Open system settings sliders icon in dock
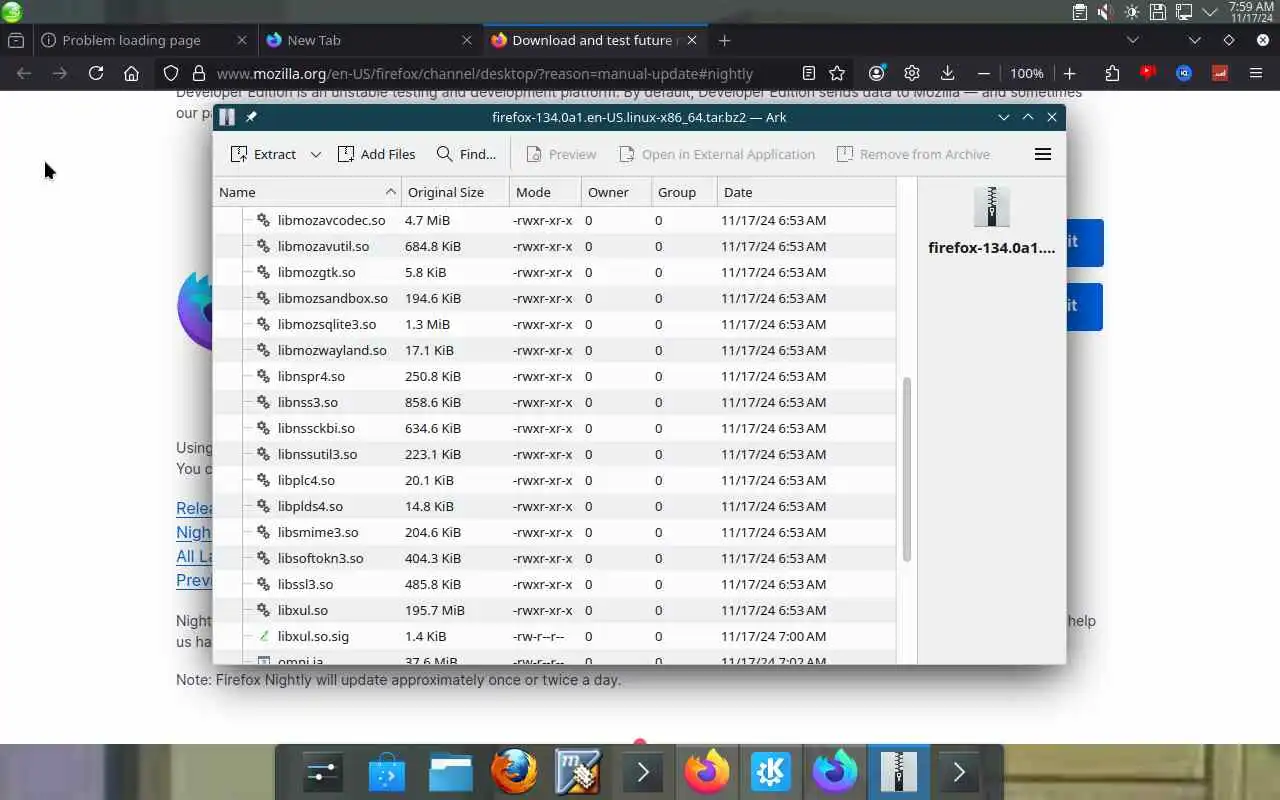Viewport: 1280px width, 800px height. point(322,772)
